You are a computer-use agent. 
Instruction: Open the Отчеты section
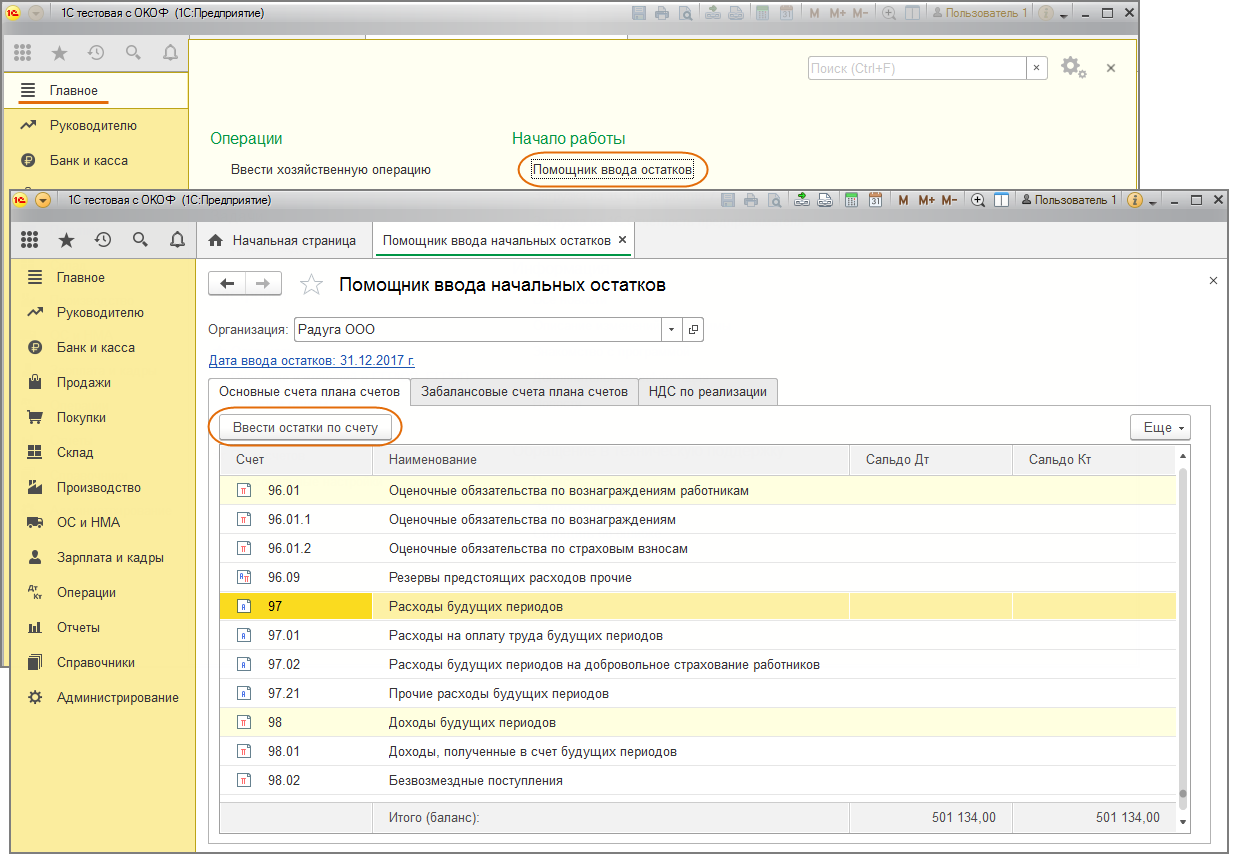pos(77,627)
